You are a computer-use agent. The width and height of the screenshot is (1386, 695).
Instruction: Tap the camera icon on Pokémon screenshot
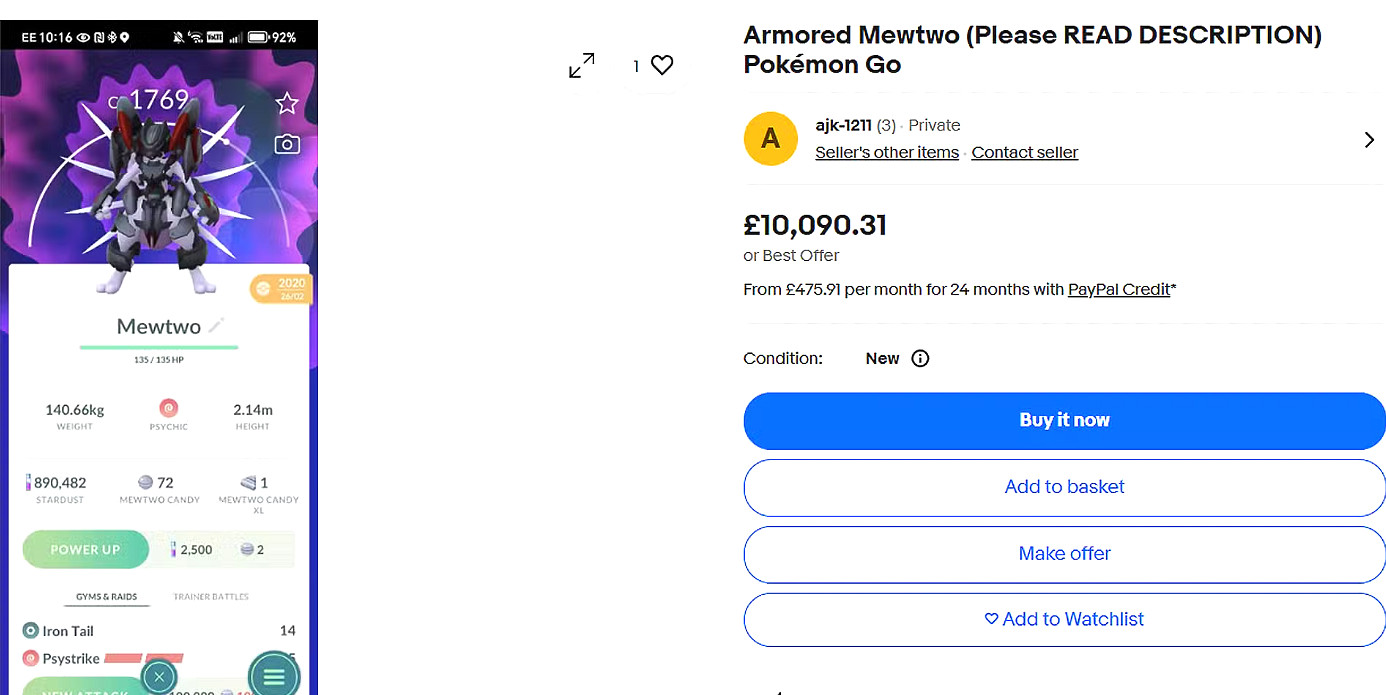click(x=287, y=145)
